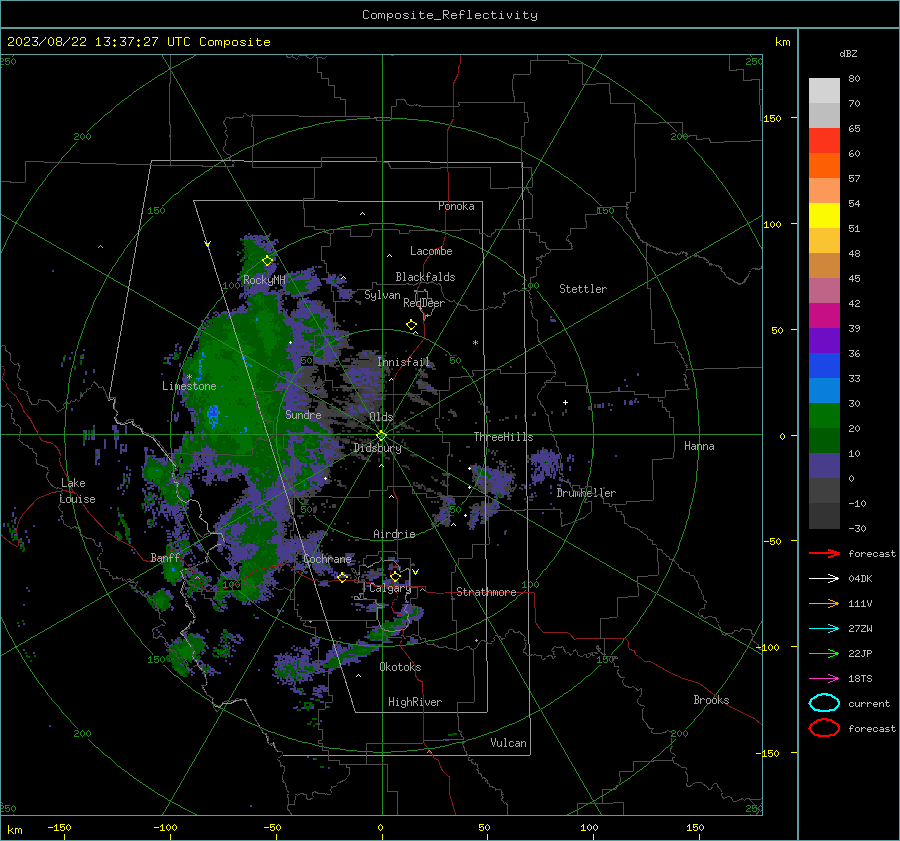Choose the orange 57-60 dBZ swatch
Viewport: 900px width, 841px height.
point(824,166)
